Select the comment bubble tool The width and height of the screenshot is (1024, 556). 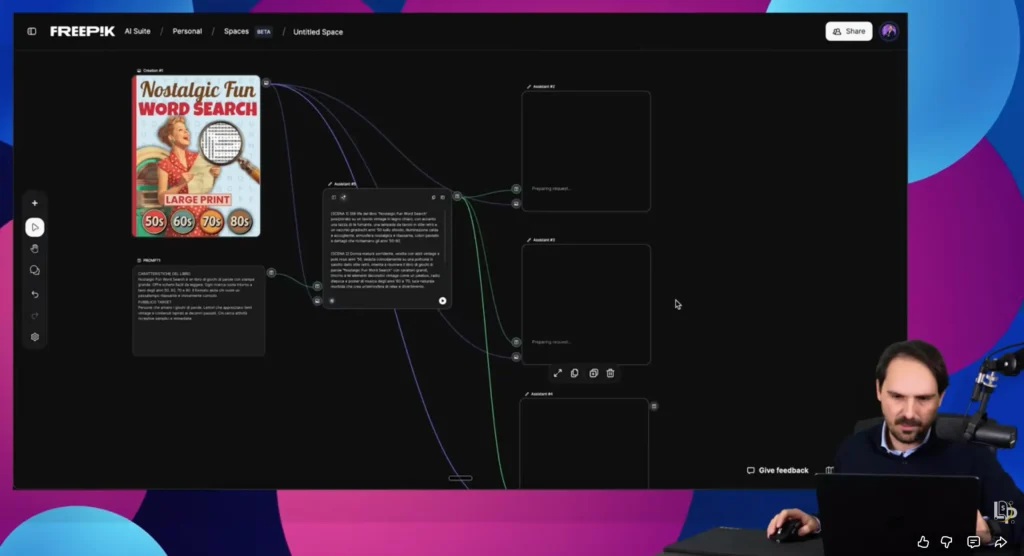(35, 270)
